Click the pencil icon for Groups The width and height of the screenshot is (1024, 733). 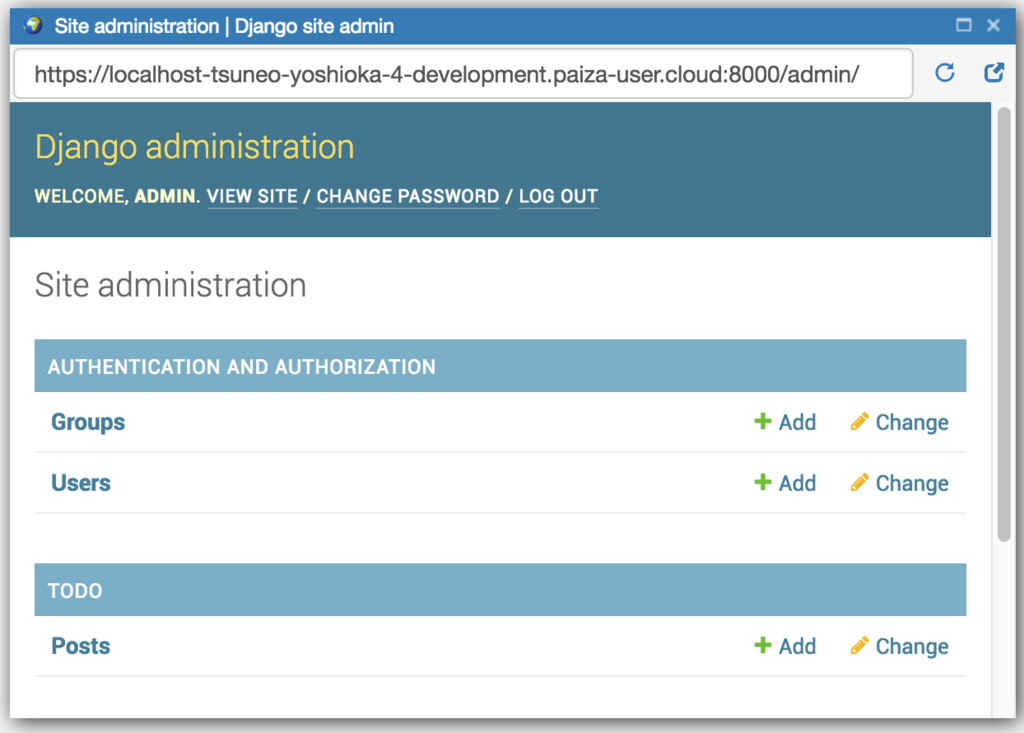(x=859, y=421)
